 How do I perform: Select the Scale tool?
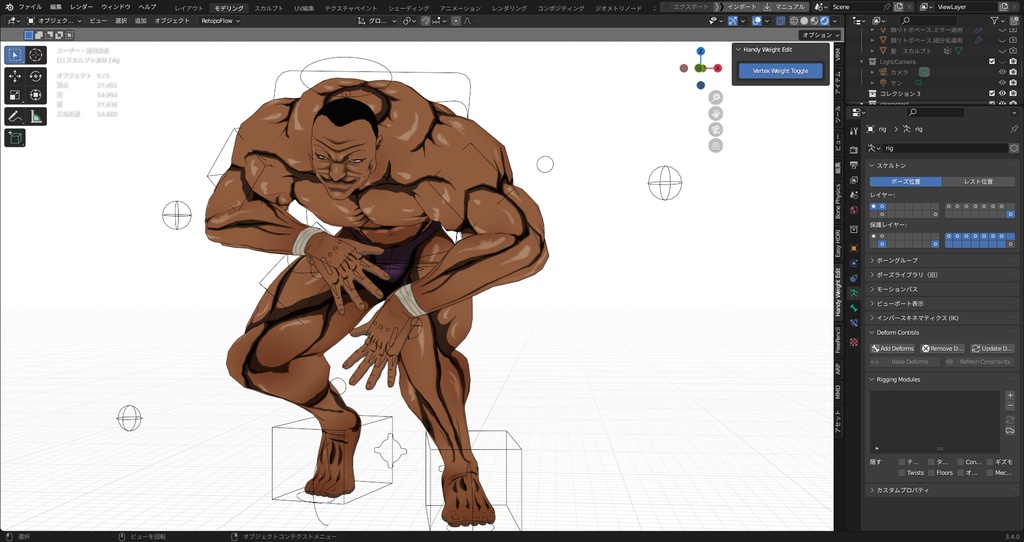pos(15,95)
